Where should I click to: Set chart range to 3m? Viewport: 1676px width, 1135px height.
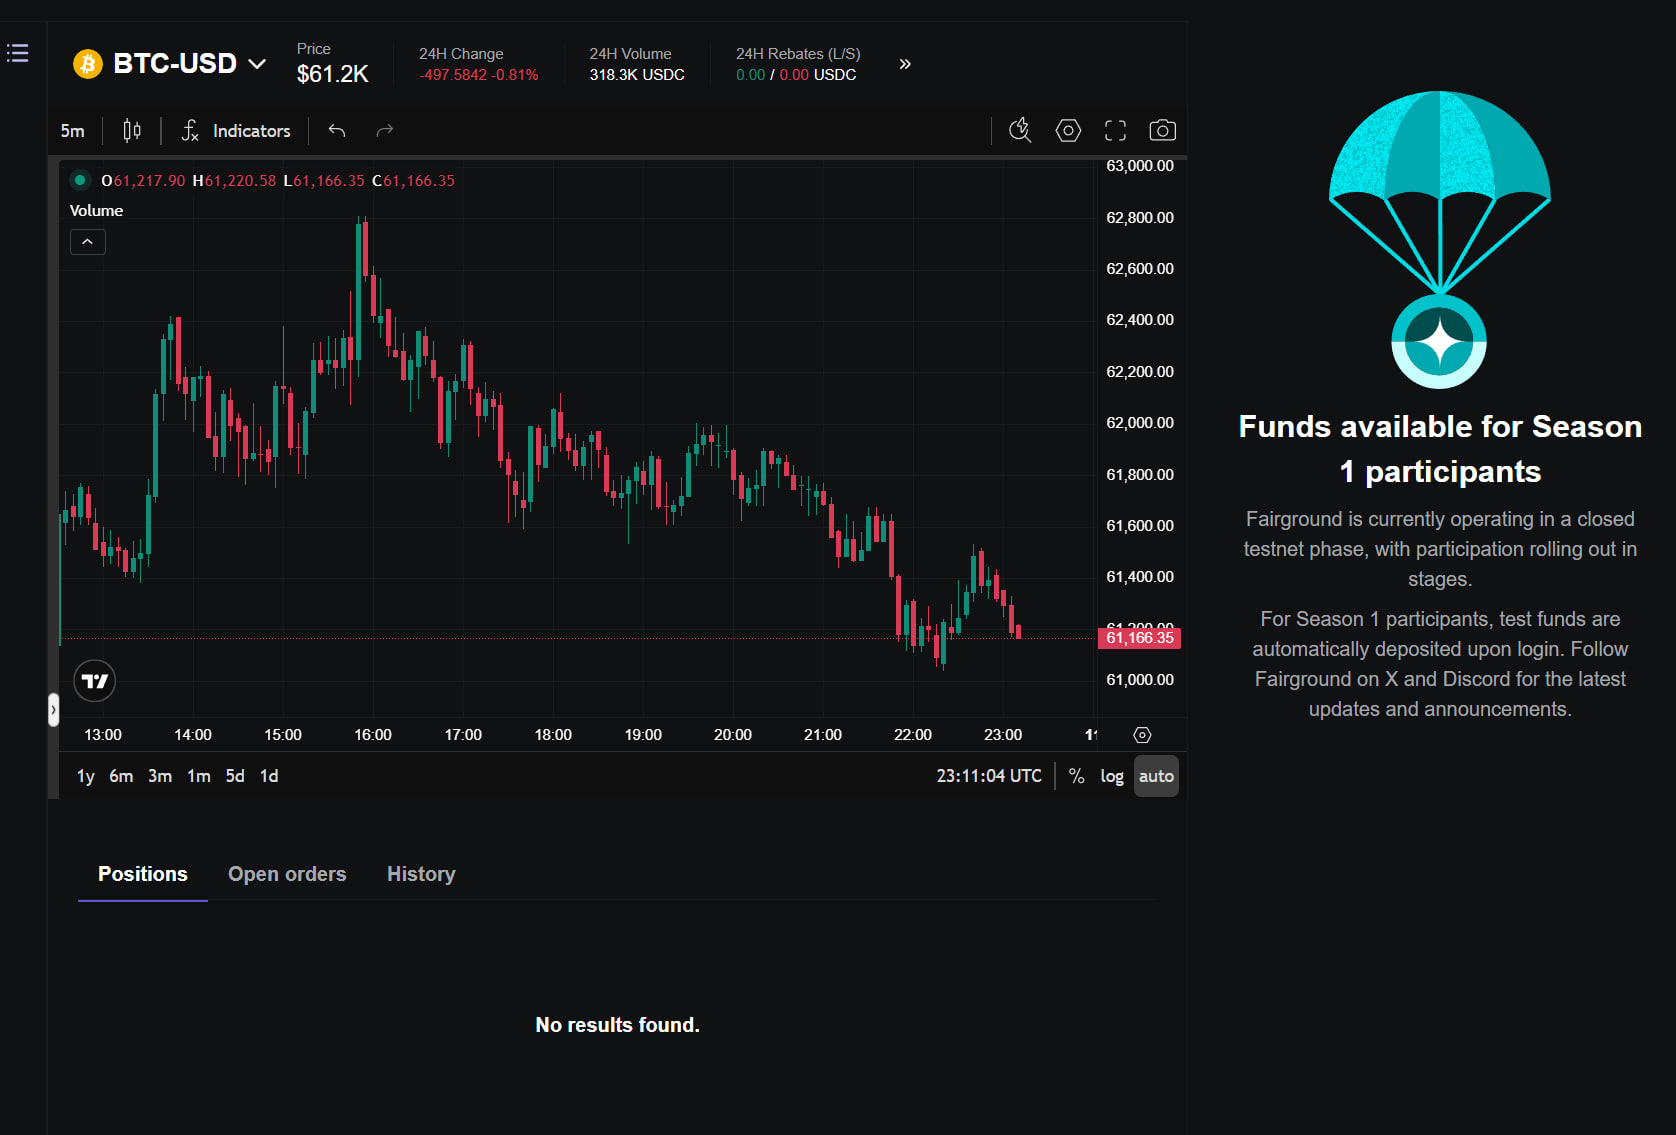(x=160, y=776)
